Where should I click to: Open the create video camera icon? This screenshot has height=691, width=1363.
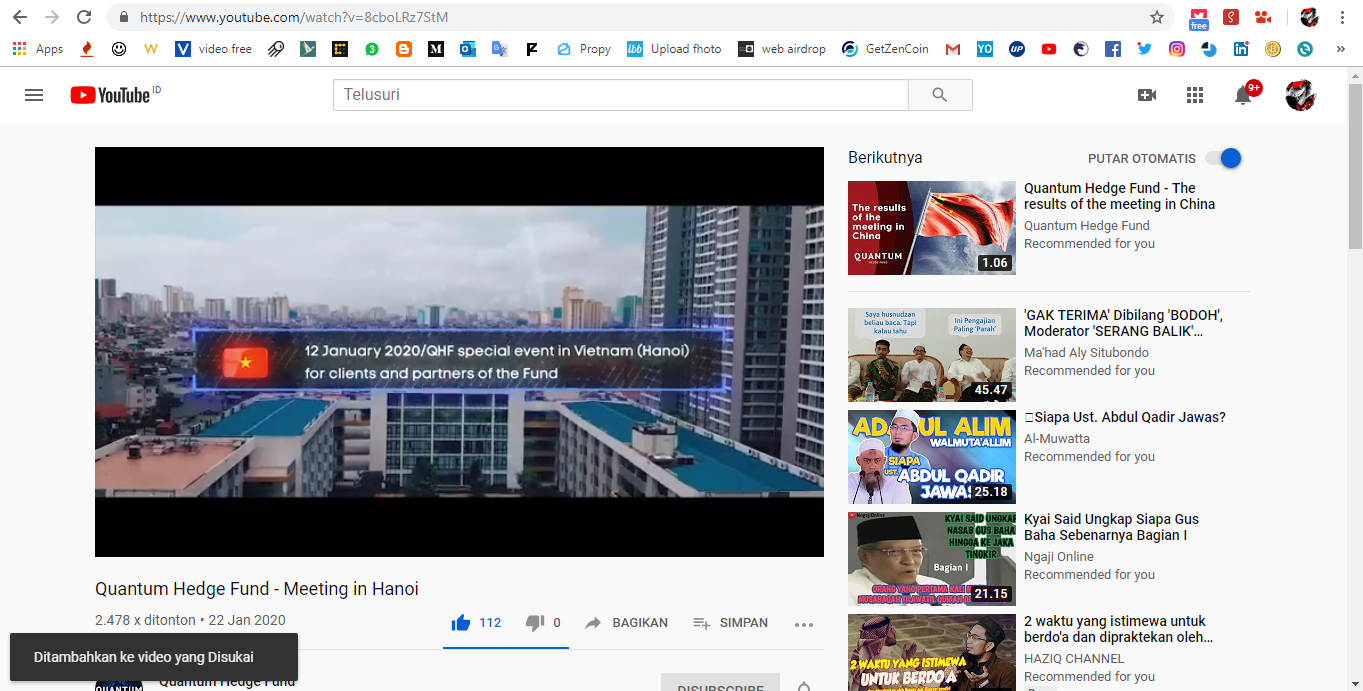(1147, 95)
